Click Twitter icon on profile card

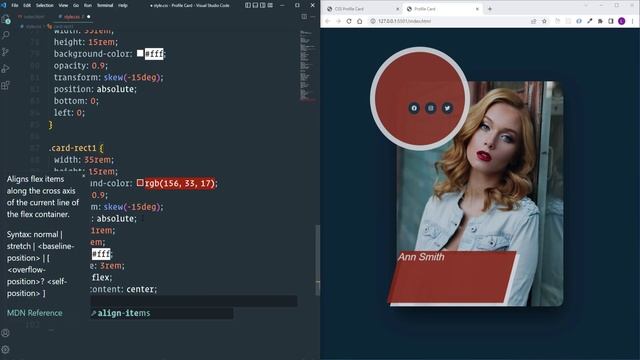447,108
